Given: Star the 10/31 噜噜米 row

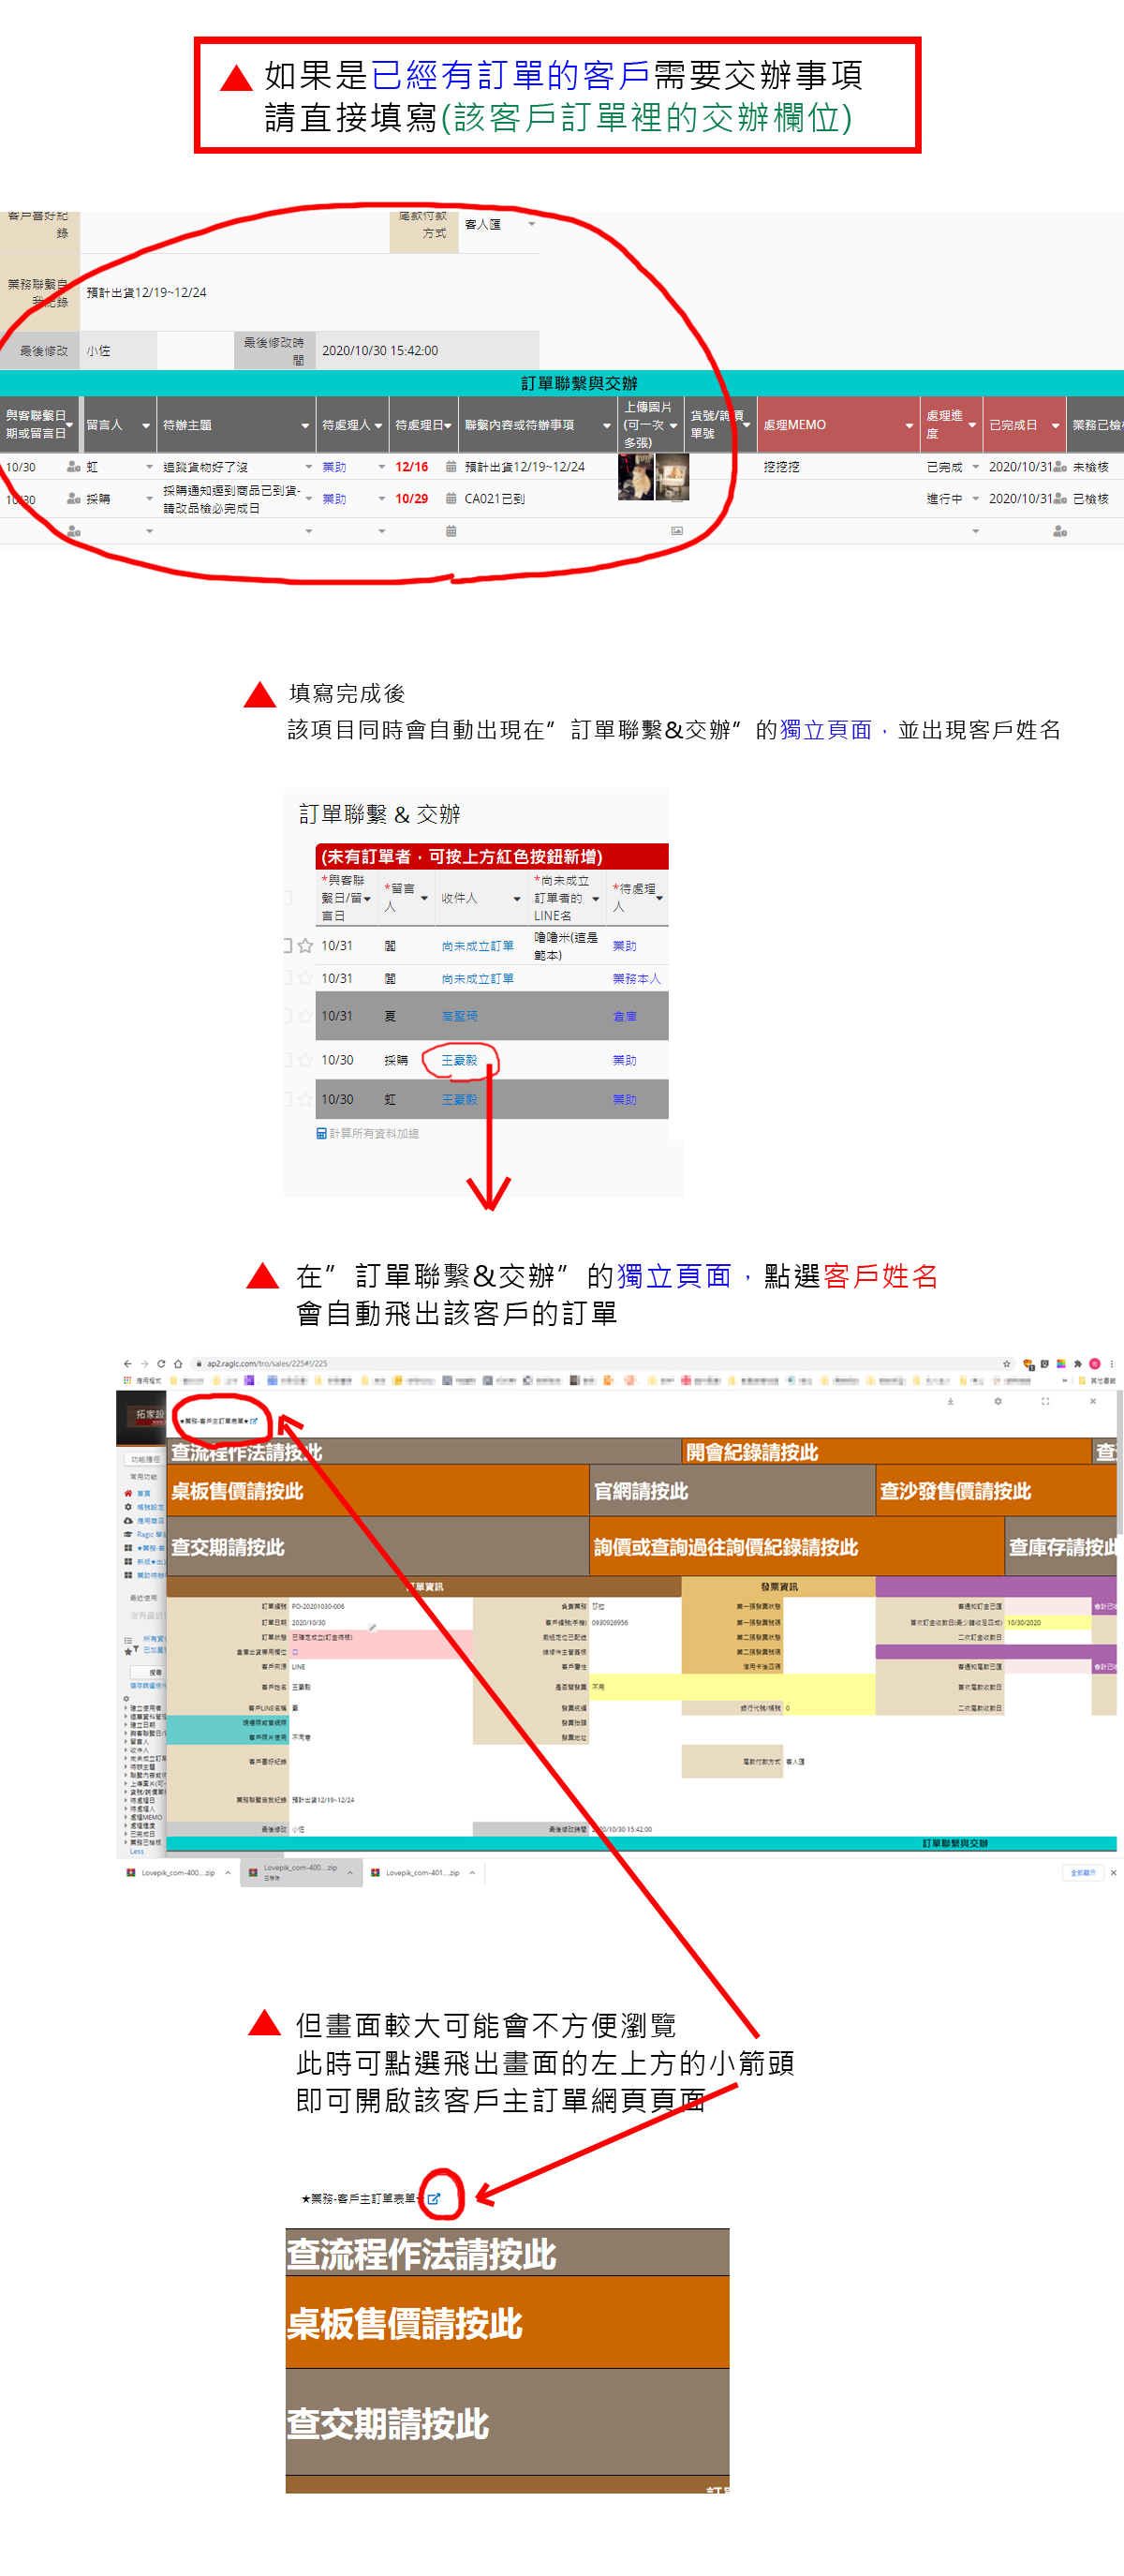Looking at the screenshot, I should tap(306, 945).
